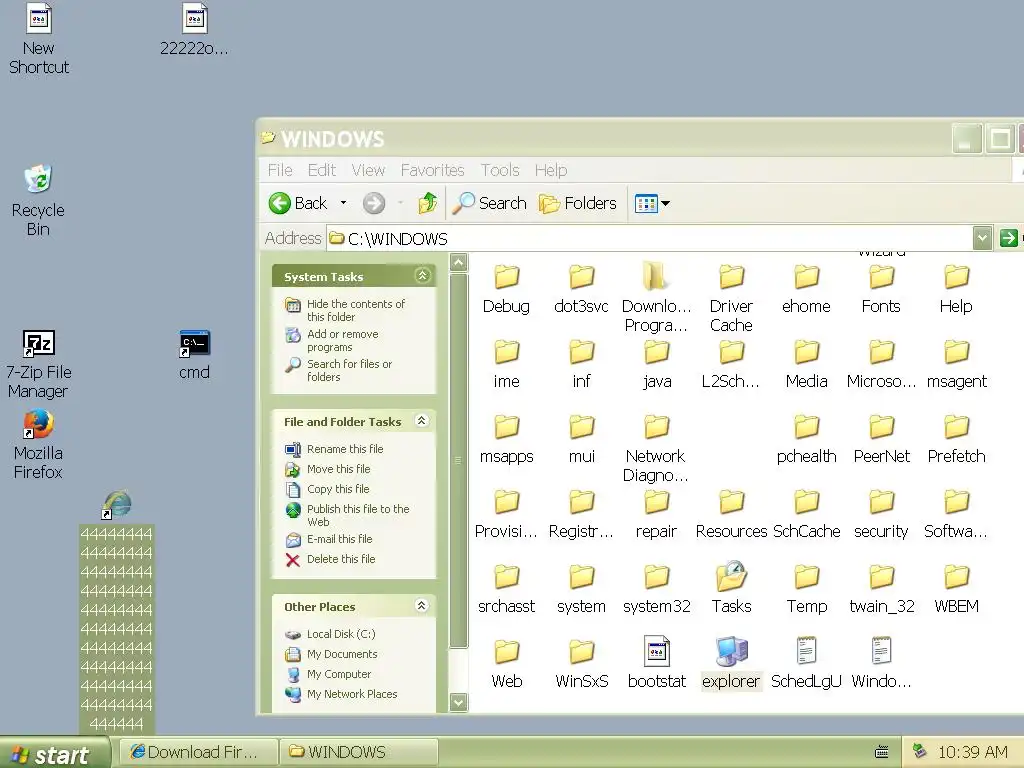Open the Help menu

[x=551, y=170]
